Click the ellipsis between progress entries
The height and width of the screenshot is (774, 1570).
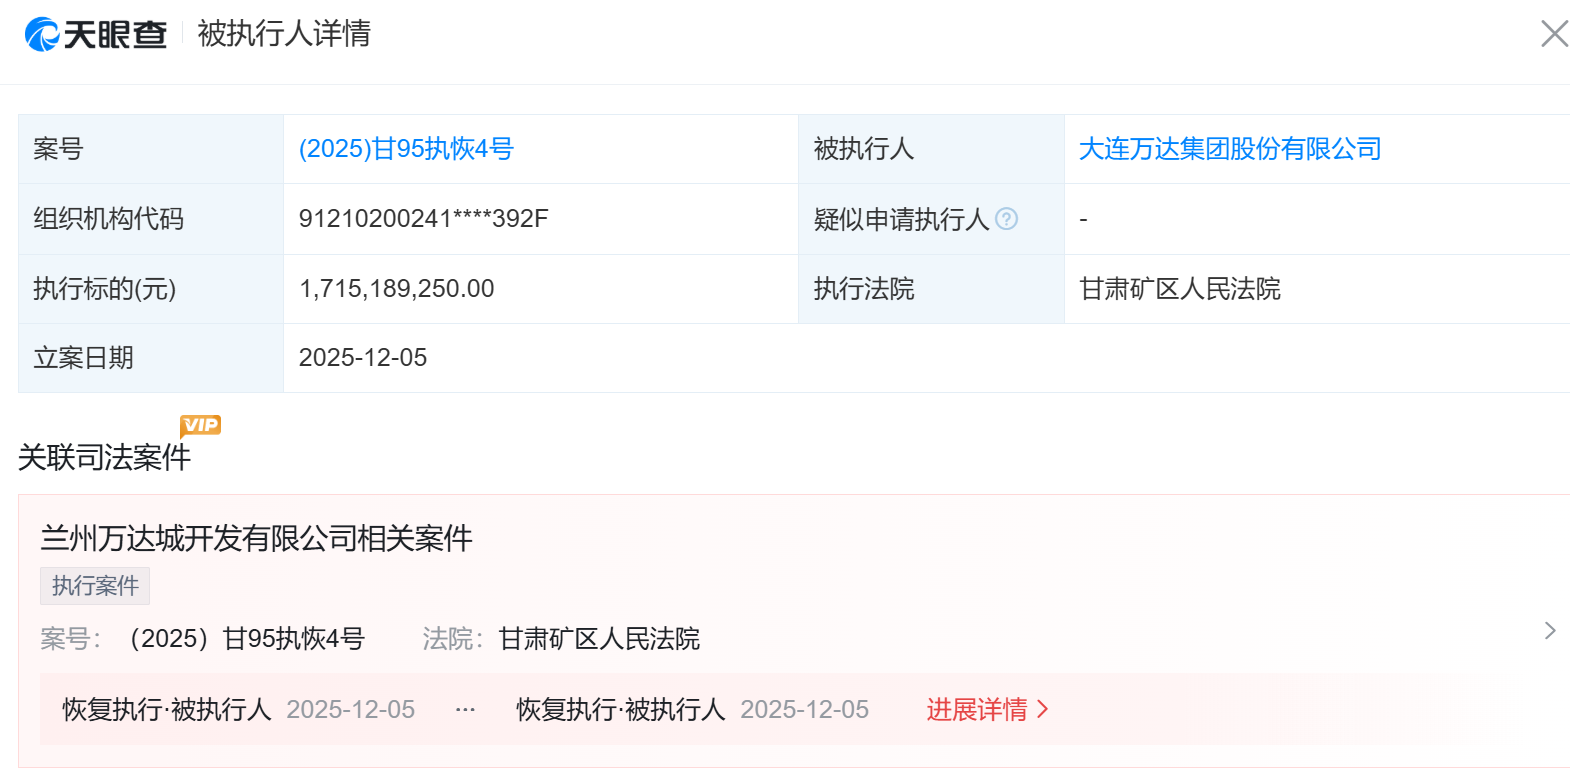(x=465, y=710)
